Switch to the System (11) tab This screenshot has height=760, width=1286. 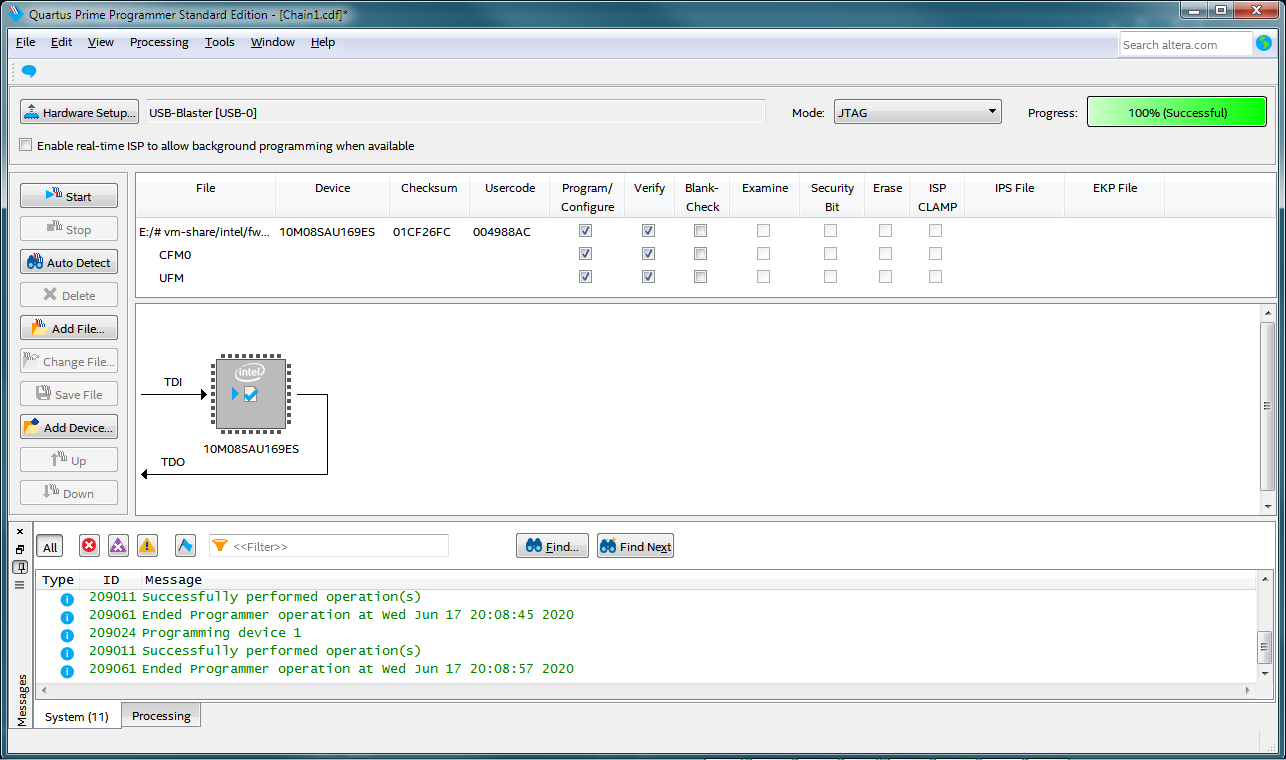(x=77, y=716)
